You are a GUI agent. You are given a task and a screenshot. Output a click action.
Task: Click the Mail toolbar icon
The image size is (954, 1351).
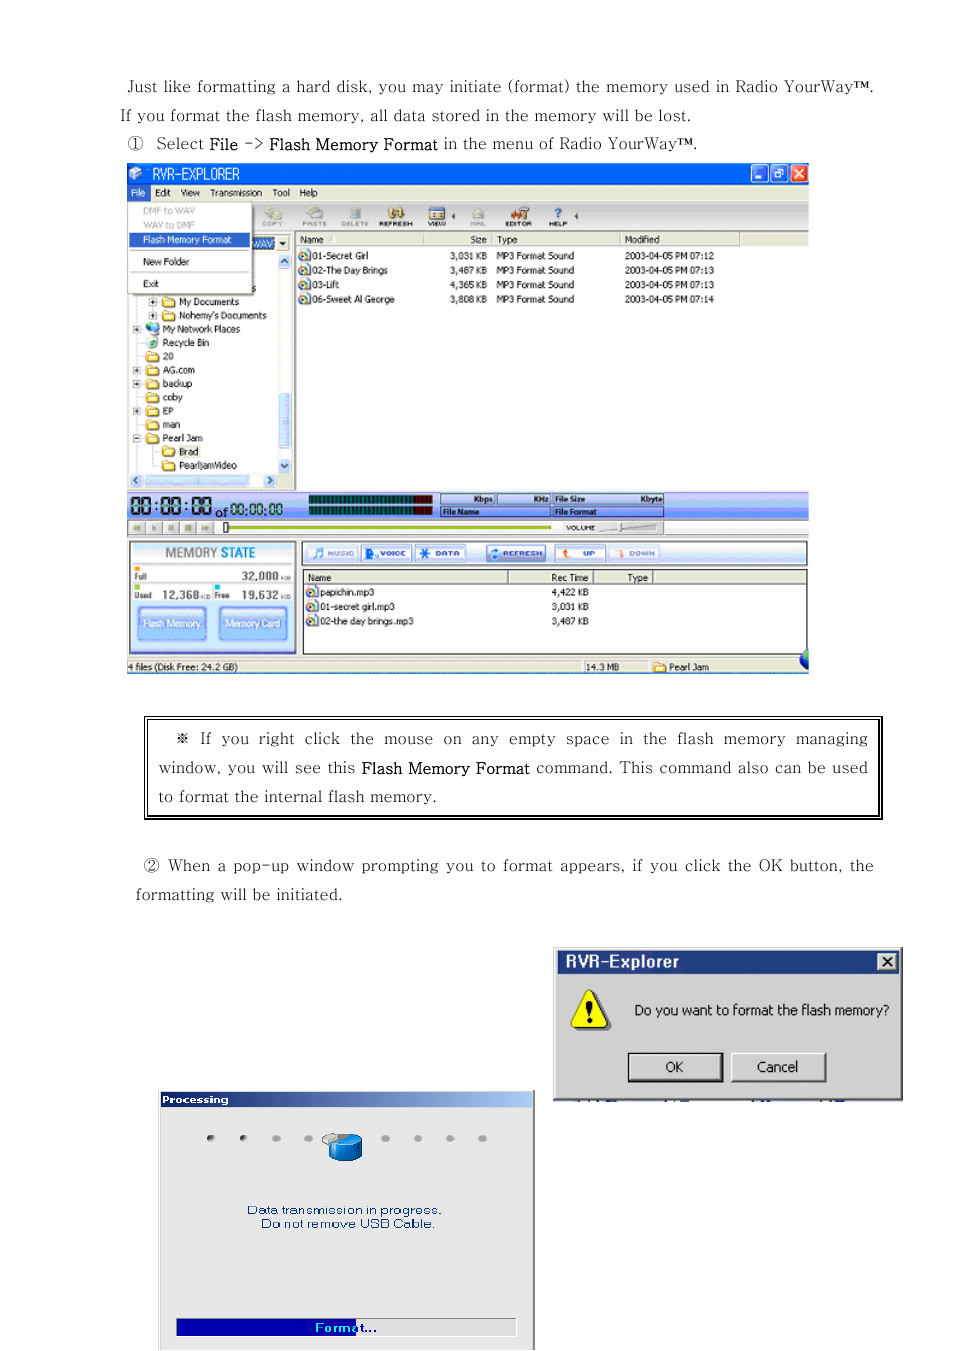click(478, 216)
